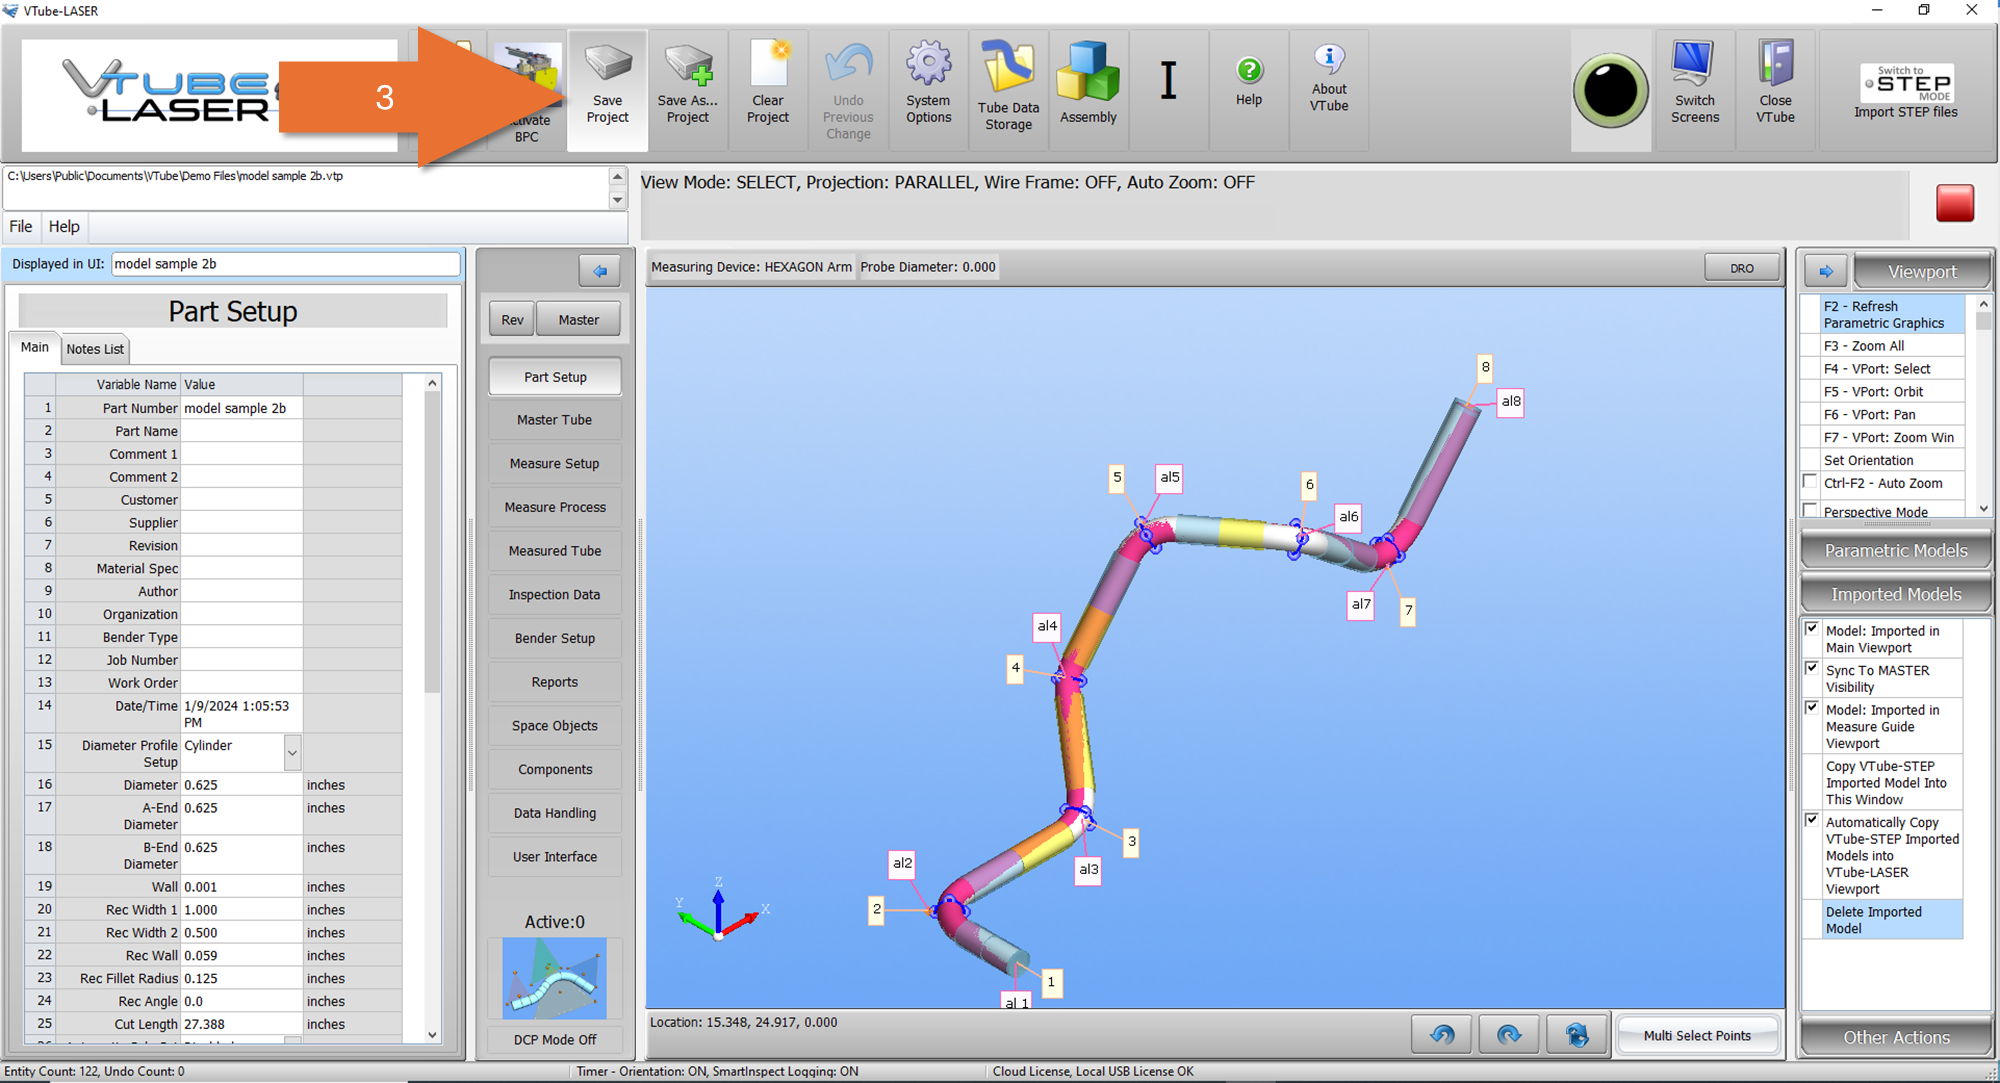Expand the Imported Models section

pyautogui.click(x=1895, y=594)
